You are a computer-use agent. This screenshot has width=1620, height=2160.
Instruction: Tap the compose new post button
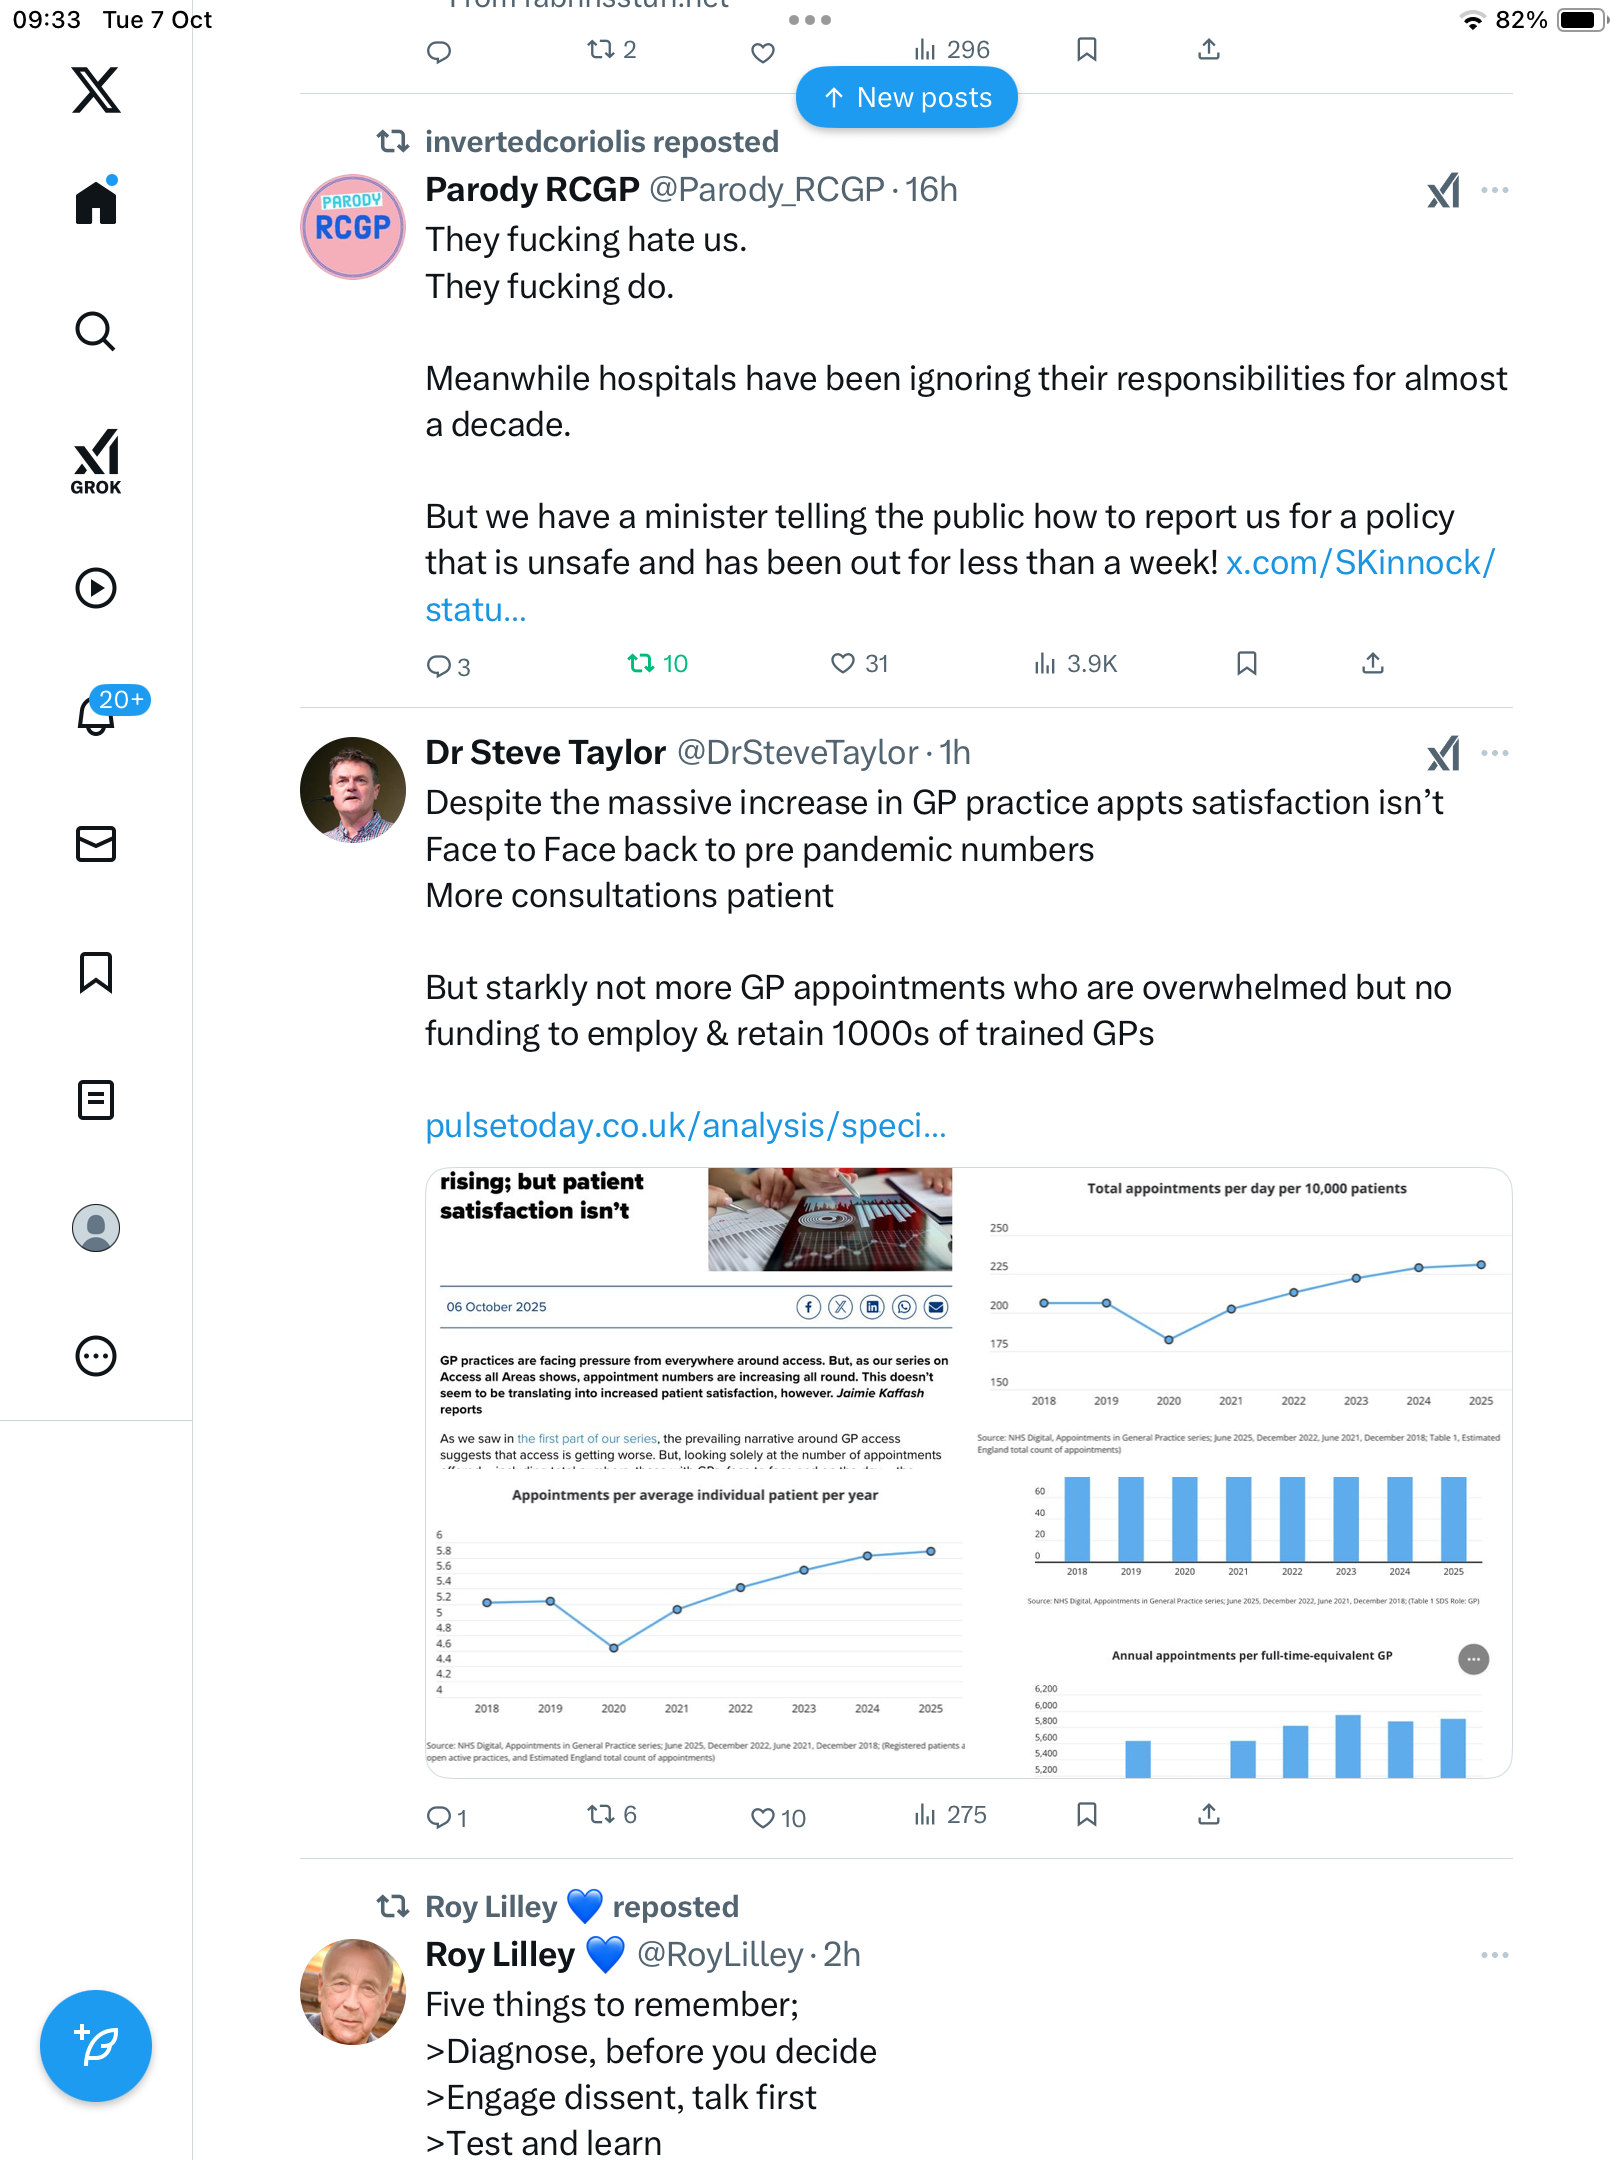pyautogui.click(x=96, y=2046)
